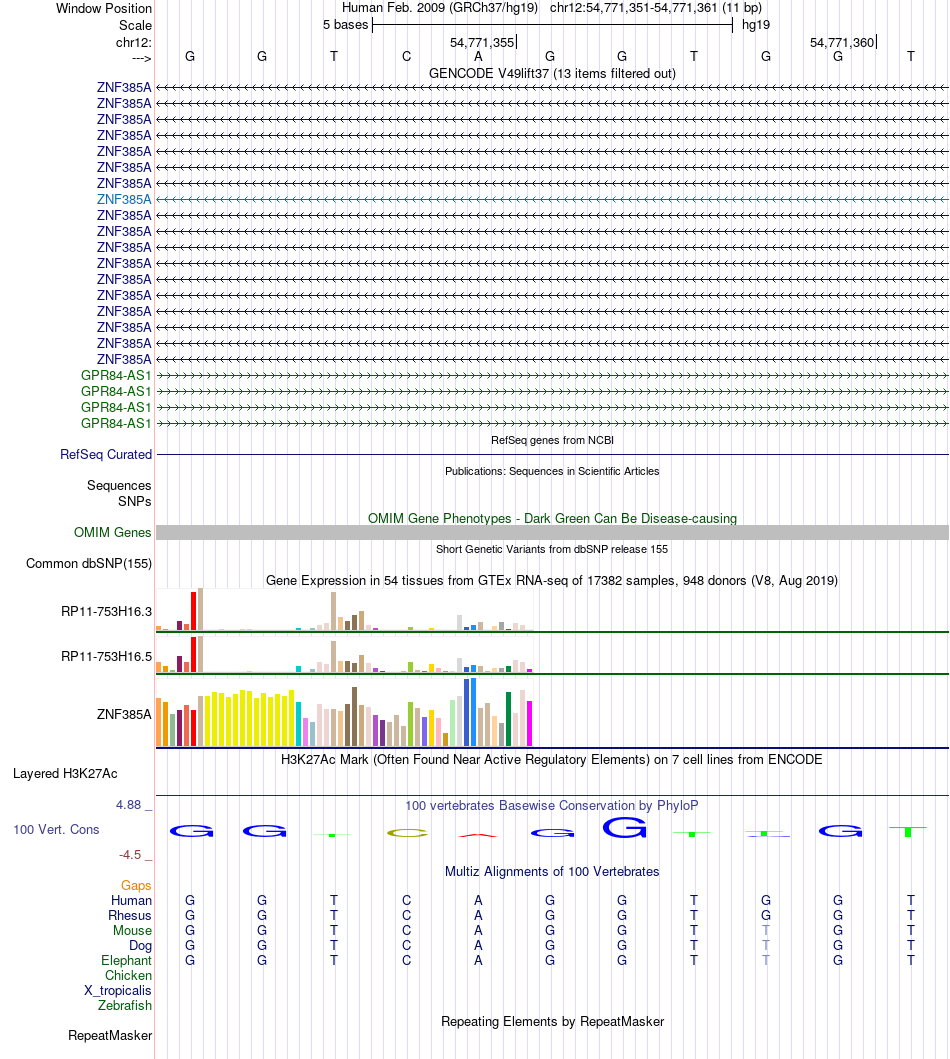Click the reference base C in the chr12 sequence row
This screenshot has width=950, height=1059.
406,57
